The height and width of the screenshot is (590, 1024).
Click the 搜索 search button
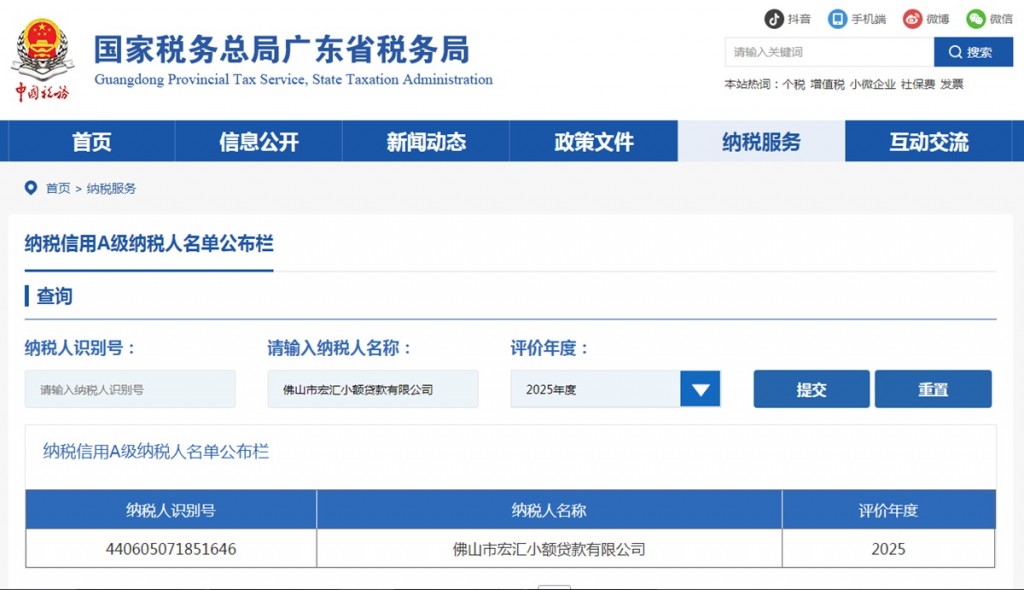tap(973, 52)
